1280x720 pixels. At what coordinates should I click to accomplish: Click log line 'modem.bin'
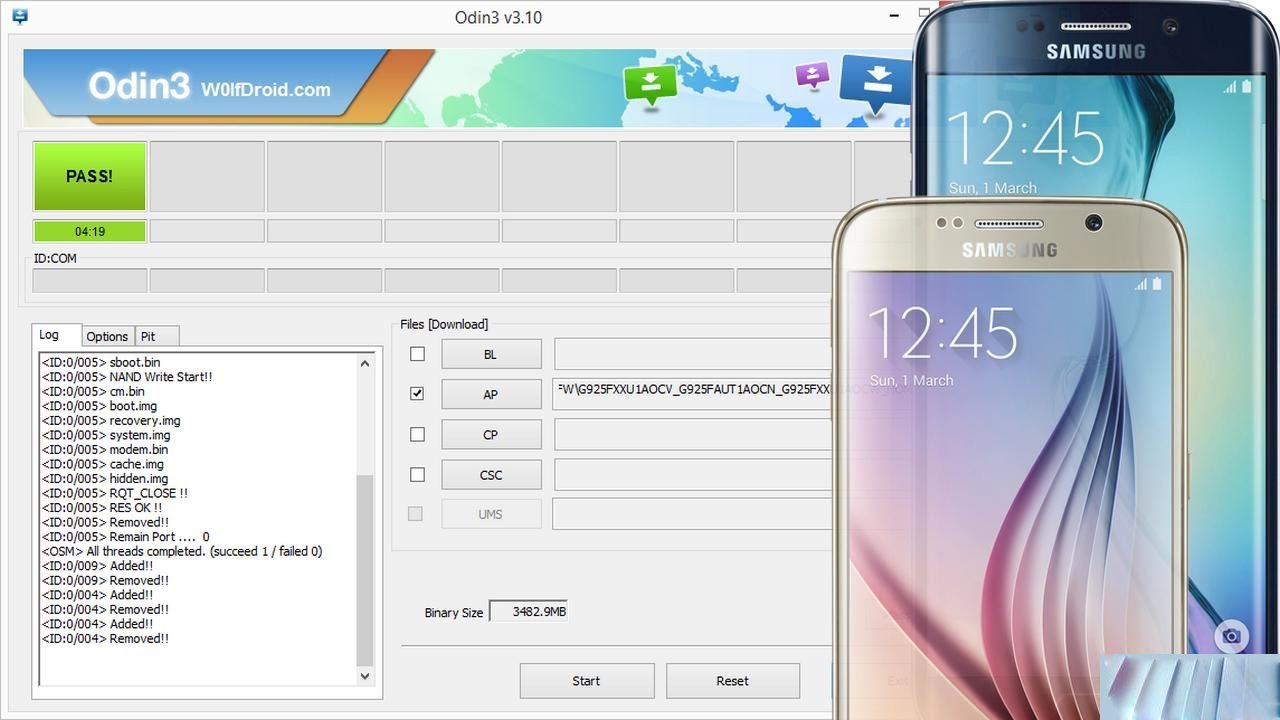pos(105,449)
